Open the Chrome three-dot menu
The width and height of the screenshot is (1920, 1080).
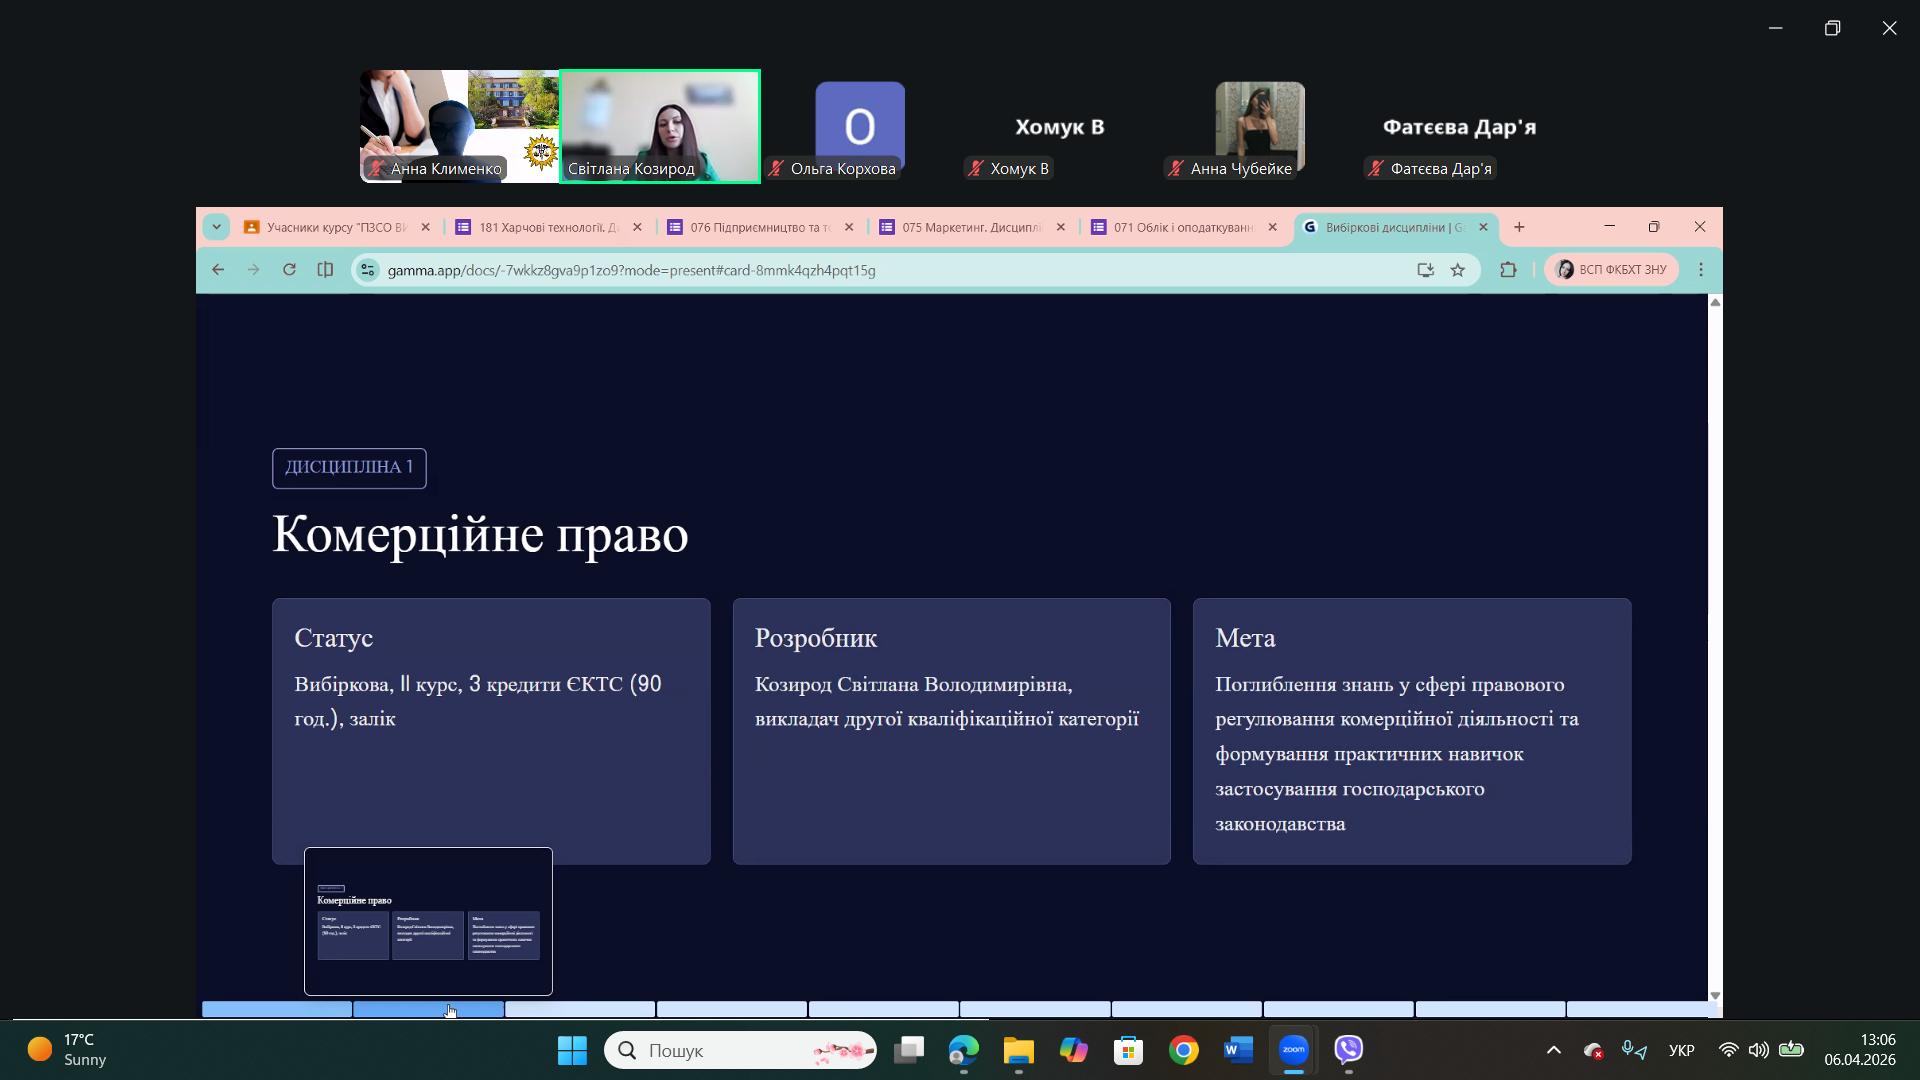(x=1701, y=270)
